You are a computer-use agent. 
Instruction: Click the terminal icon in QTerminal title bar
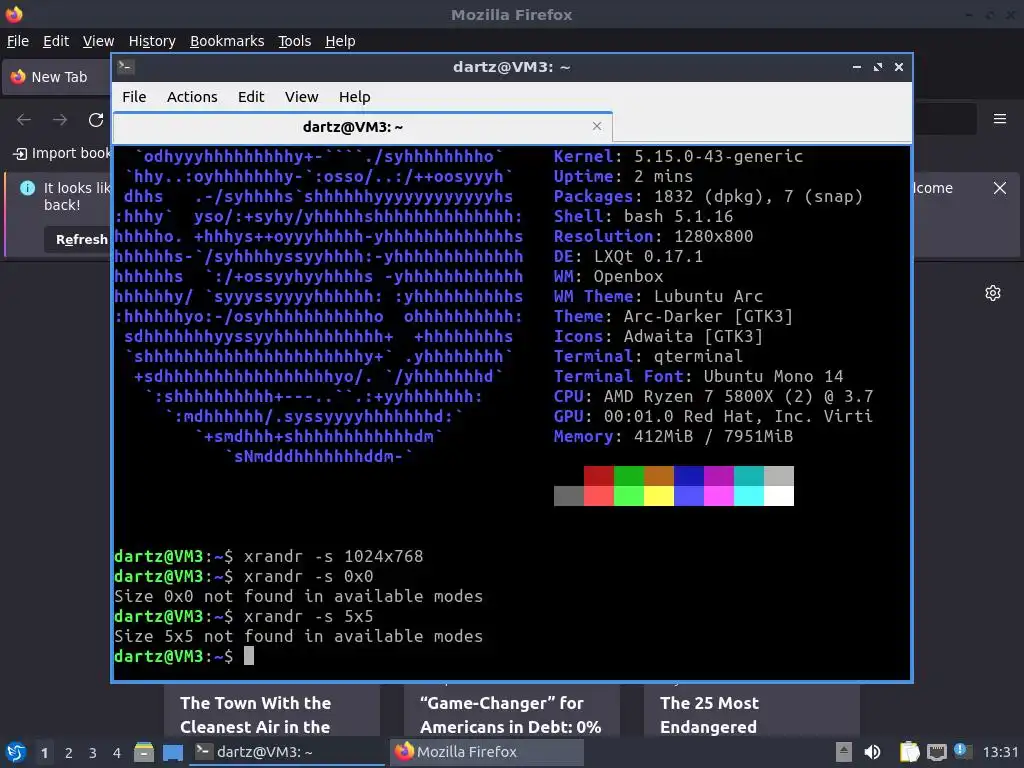point(126,67)
